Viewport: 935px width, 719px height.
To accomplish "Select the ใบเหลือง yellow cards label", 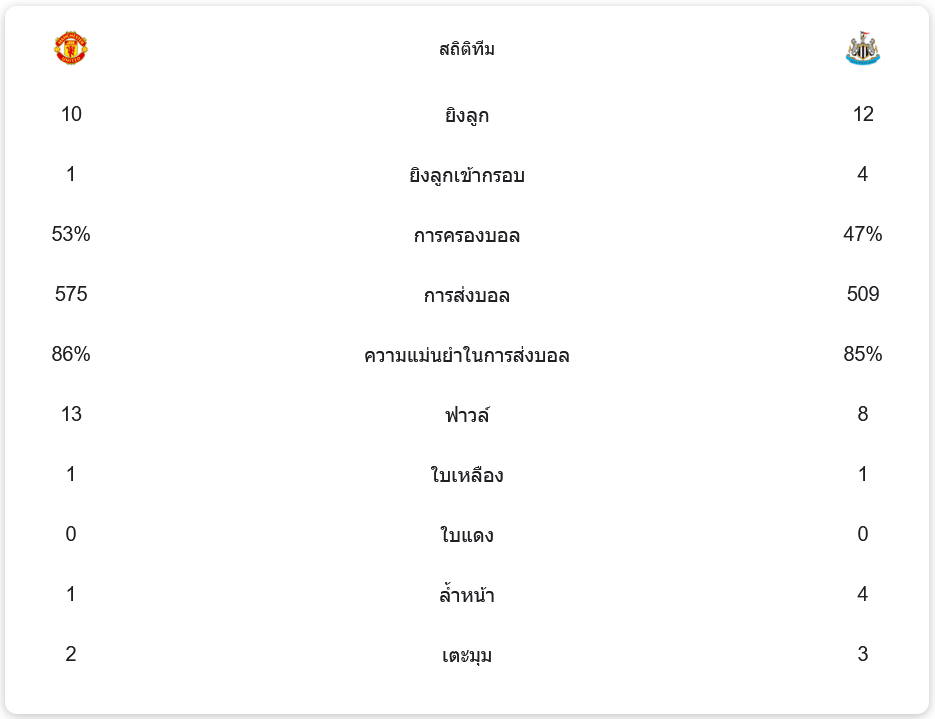I will (x=467, y=475).
